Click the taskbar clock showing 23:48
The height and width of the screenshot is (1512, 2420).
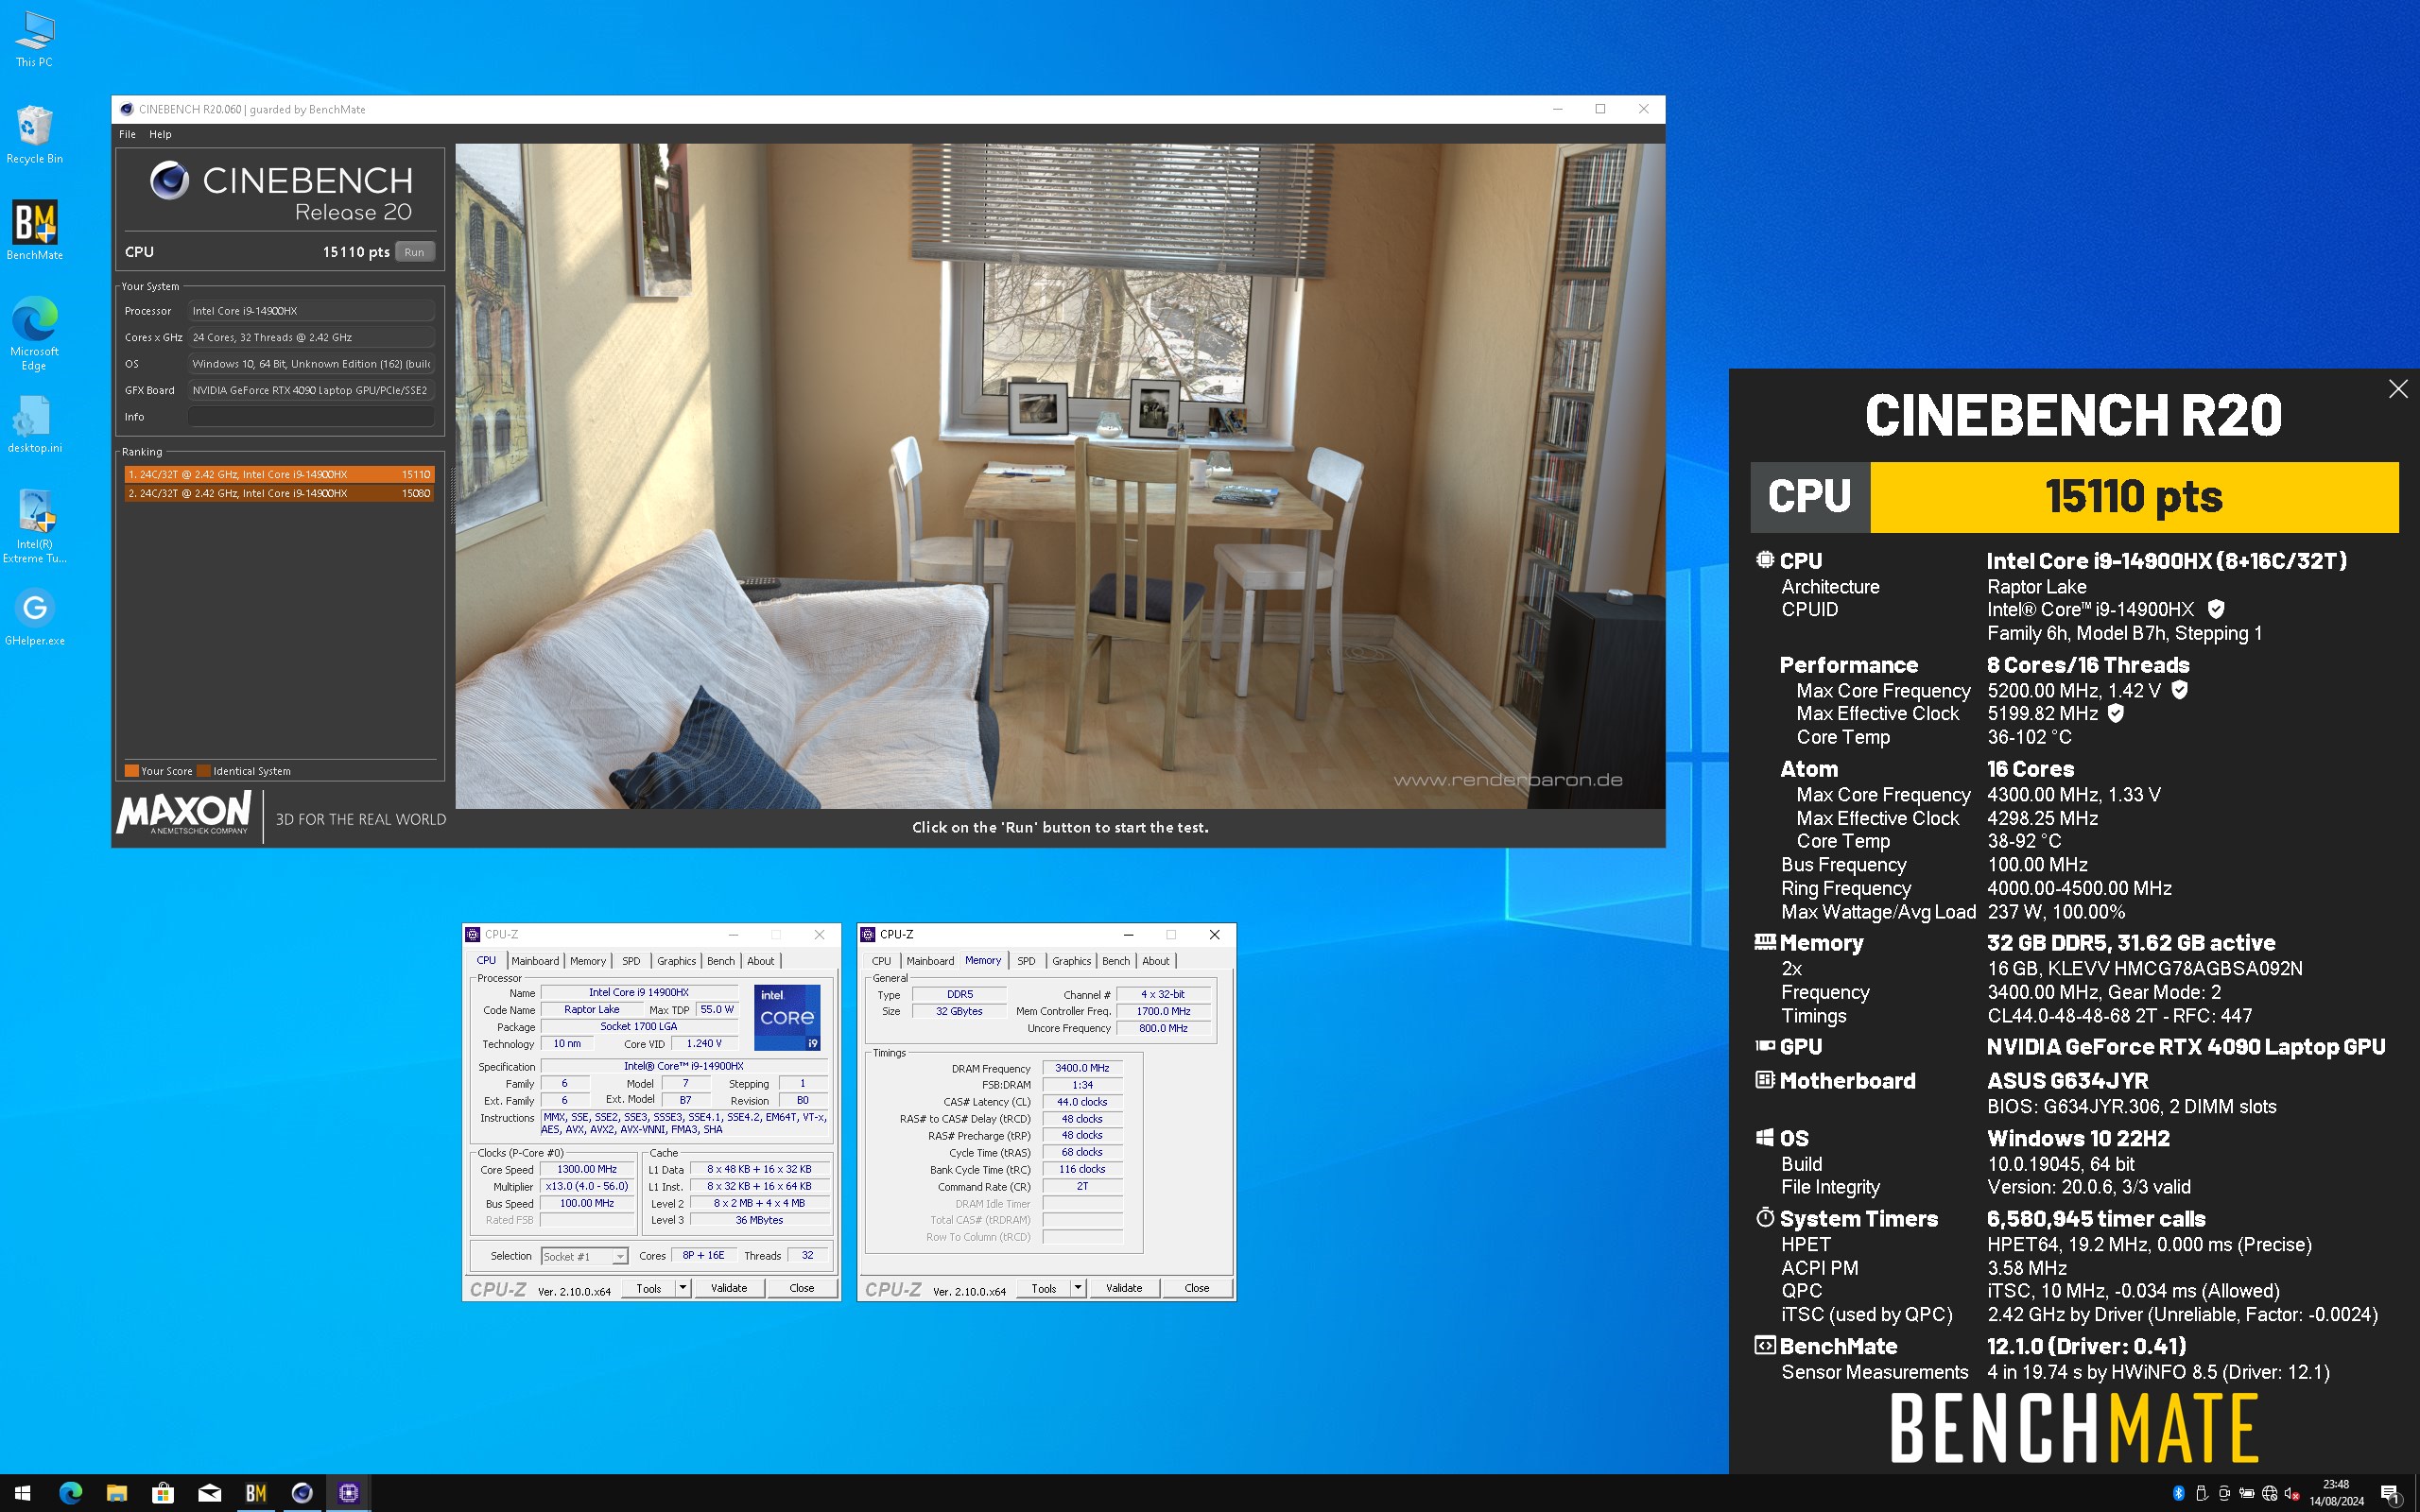click(x=2336, y=1493)
